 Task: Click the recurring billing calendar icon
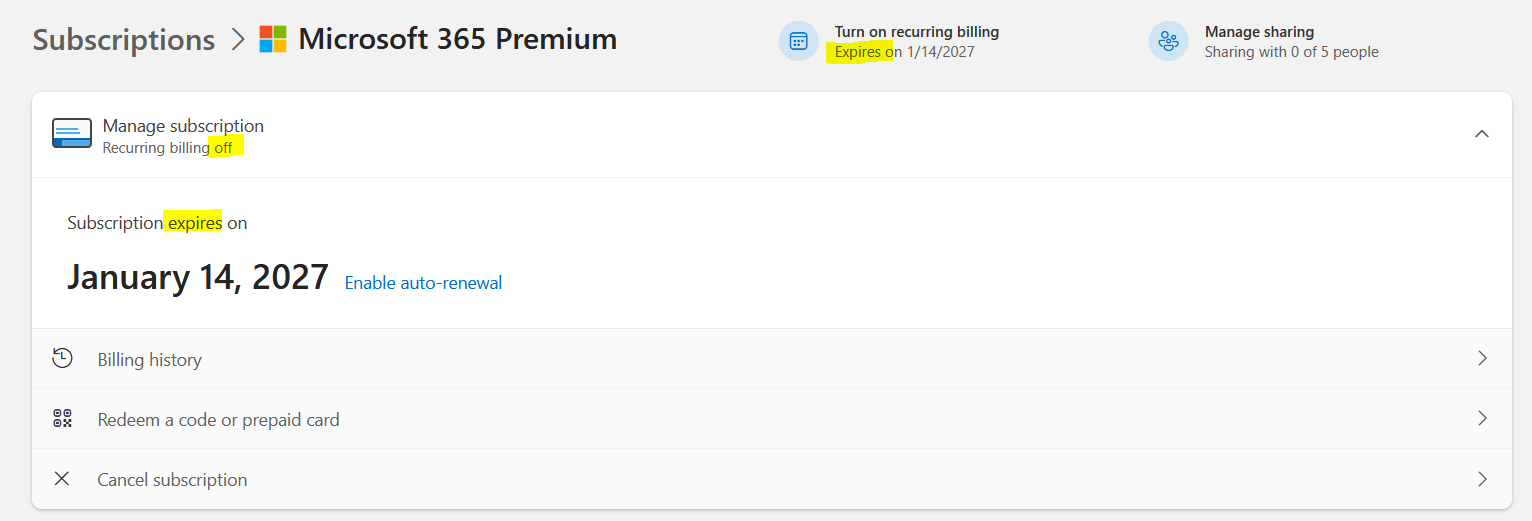pos(798,41)
